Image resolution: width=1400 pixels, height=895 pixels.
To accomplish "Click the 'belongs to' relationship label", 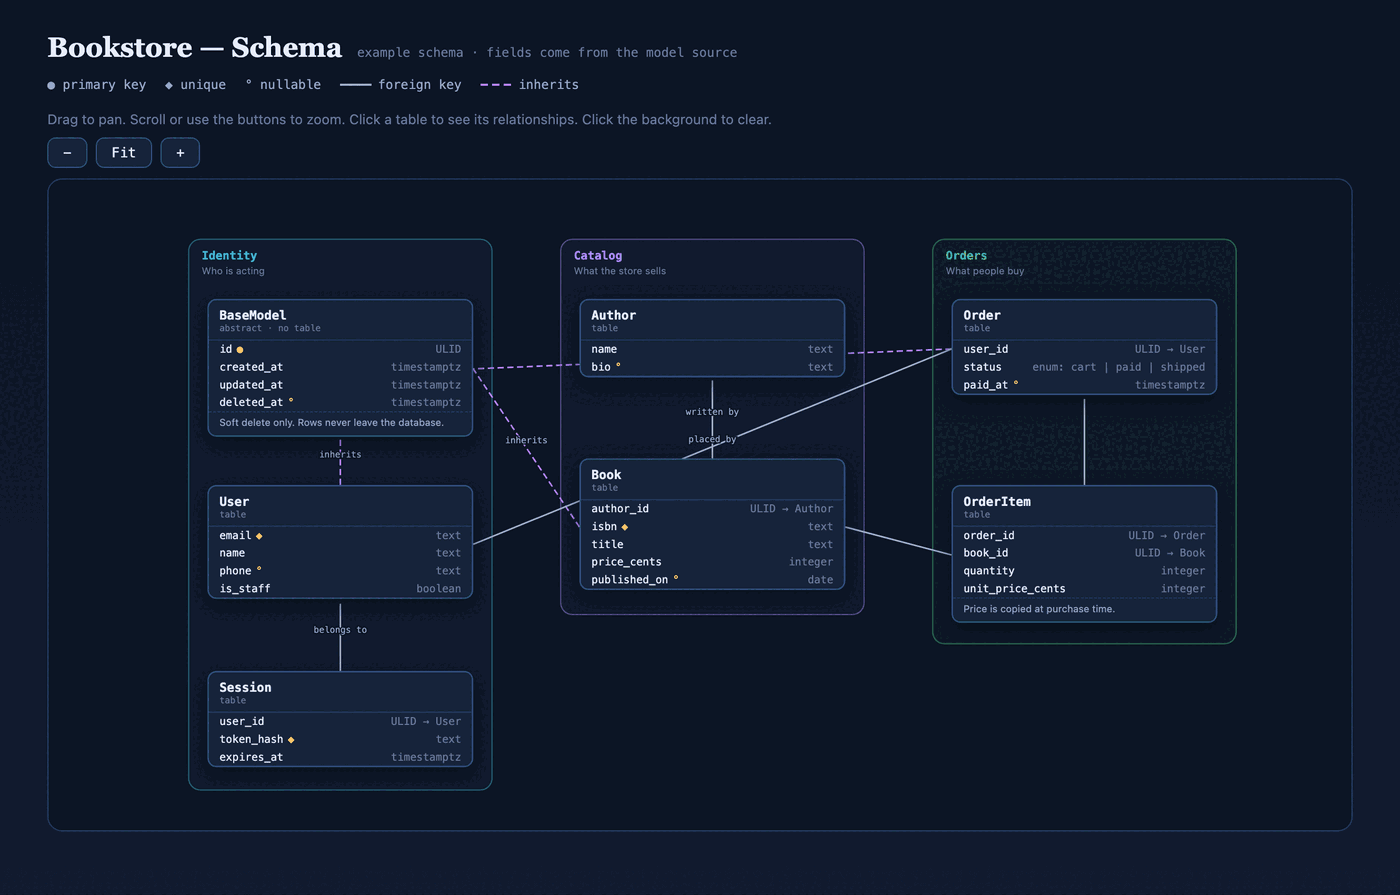I will (340, 630).
